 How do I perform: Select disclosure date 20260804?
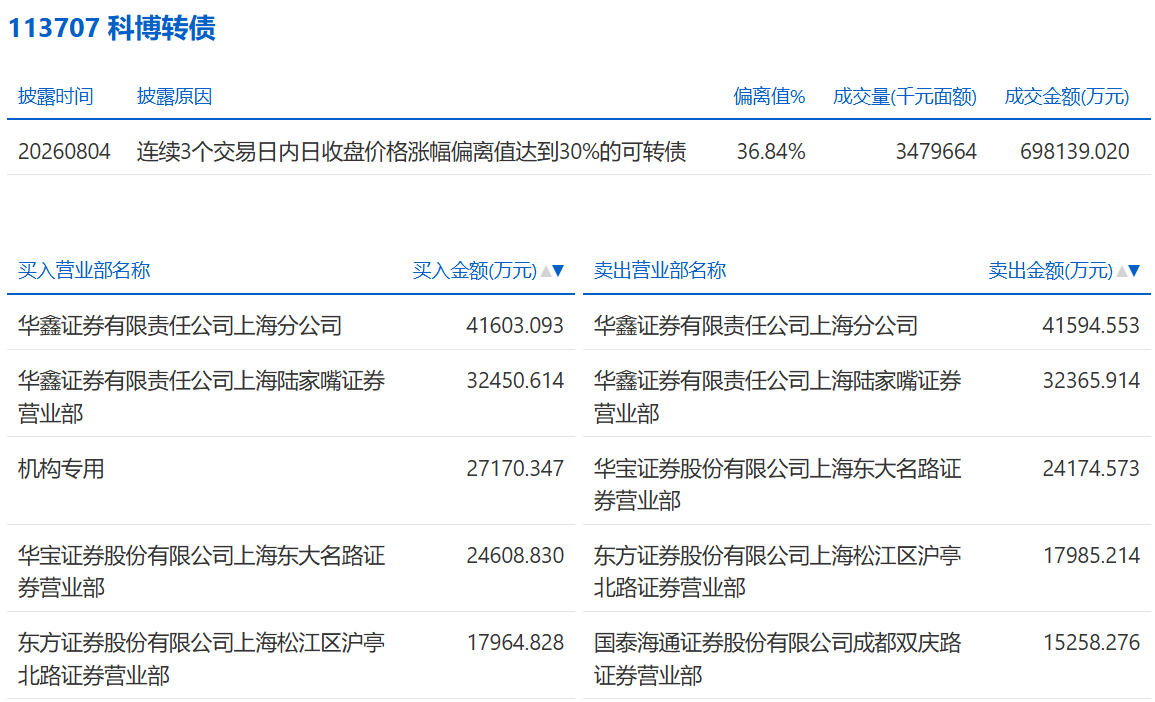[64, 152]
